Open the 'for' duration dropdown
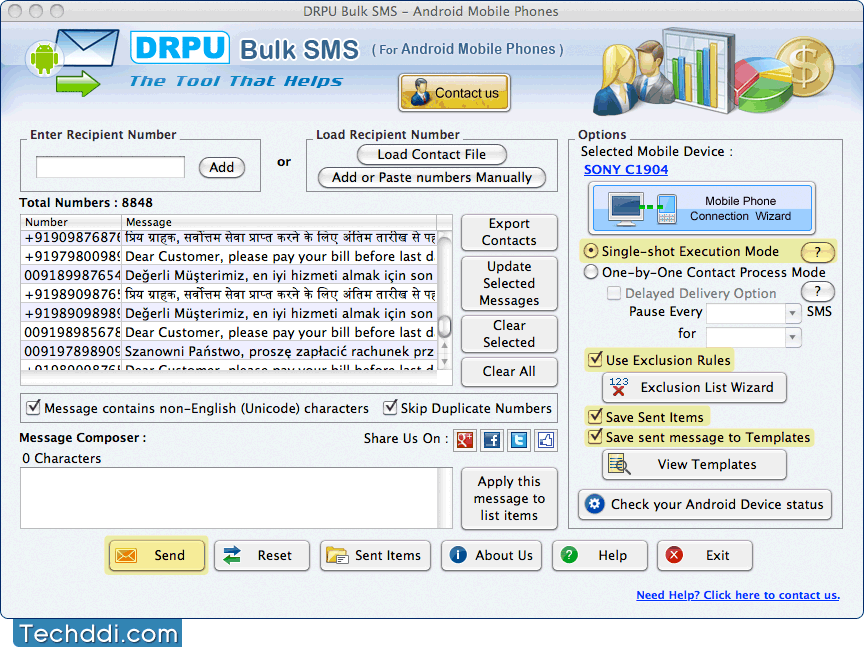864x647 pixels. pos(792,337)
